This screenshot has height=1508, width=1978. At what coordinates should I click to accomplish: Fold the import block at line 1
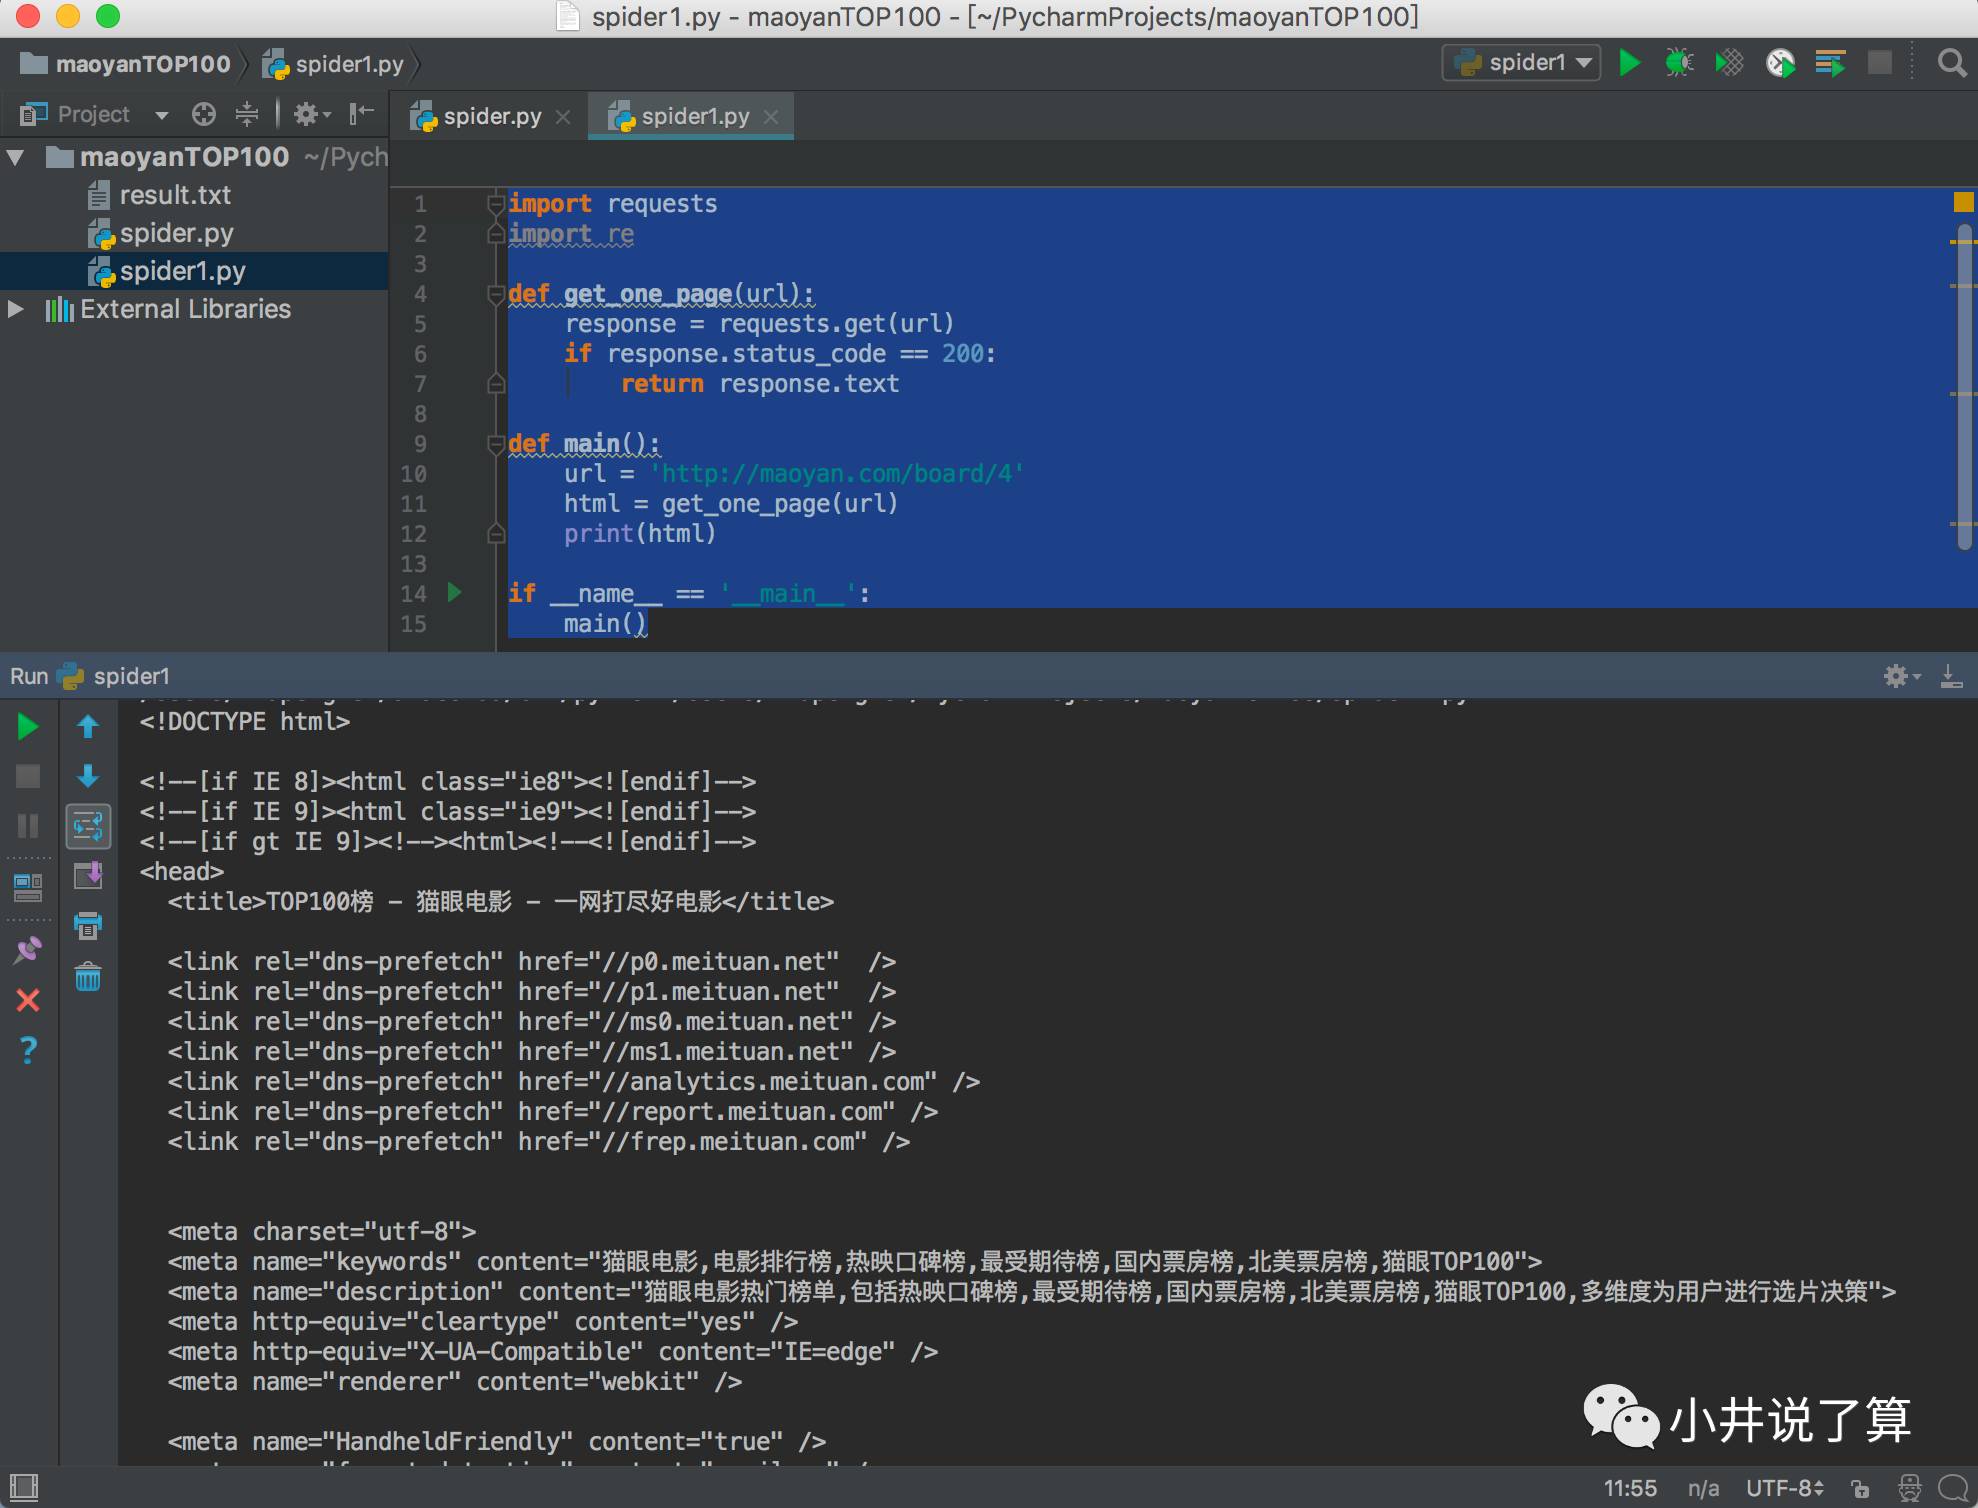click(496, 204)
